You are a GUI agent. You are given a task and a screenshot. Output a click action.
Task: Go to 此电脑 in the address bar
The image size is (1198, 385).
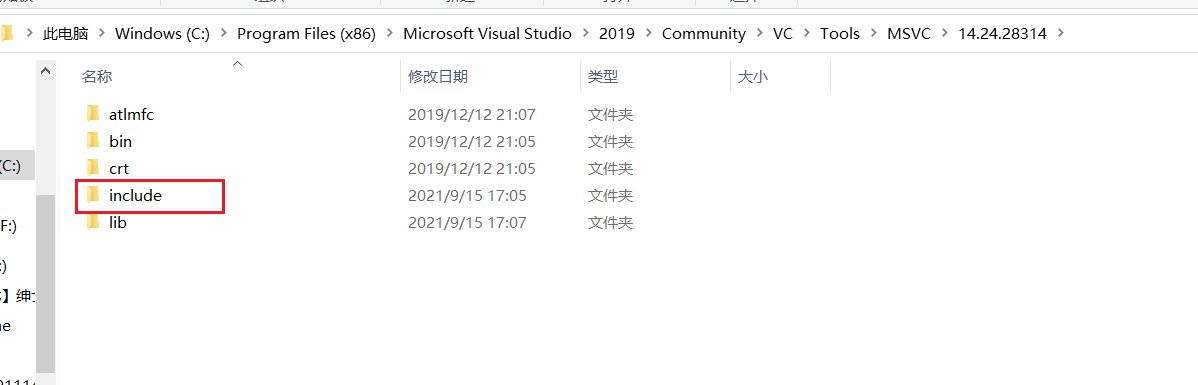point(66,34)
